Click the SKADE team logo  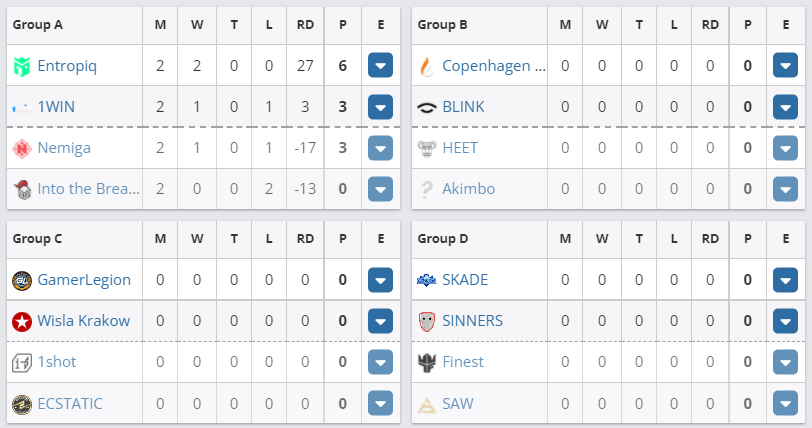427,280
